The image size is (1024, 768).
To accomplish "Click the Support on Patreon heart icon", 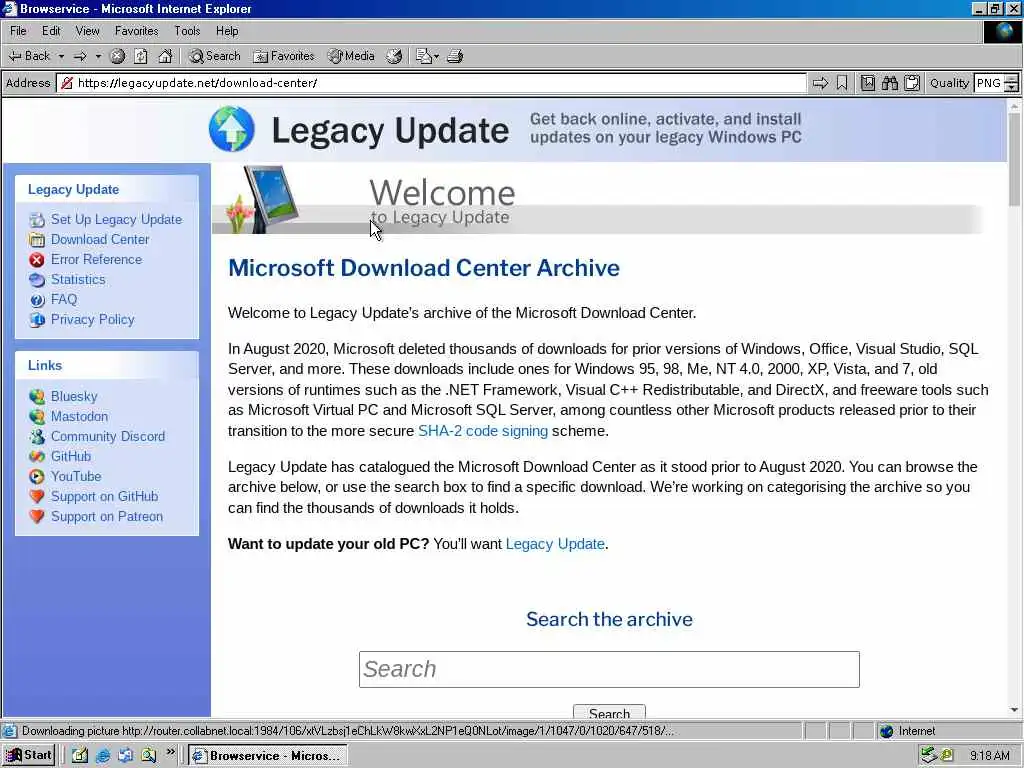I will click(37, 517).
